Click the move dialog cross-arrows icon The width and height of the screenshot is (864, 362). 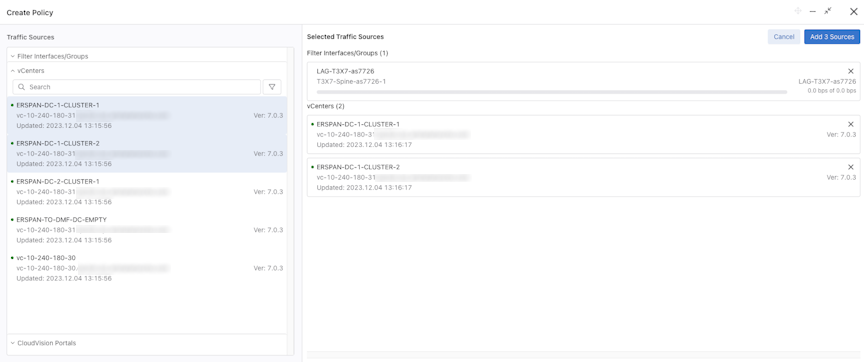coord(798,11)
